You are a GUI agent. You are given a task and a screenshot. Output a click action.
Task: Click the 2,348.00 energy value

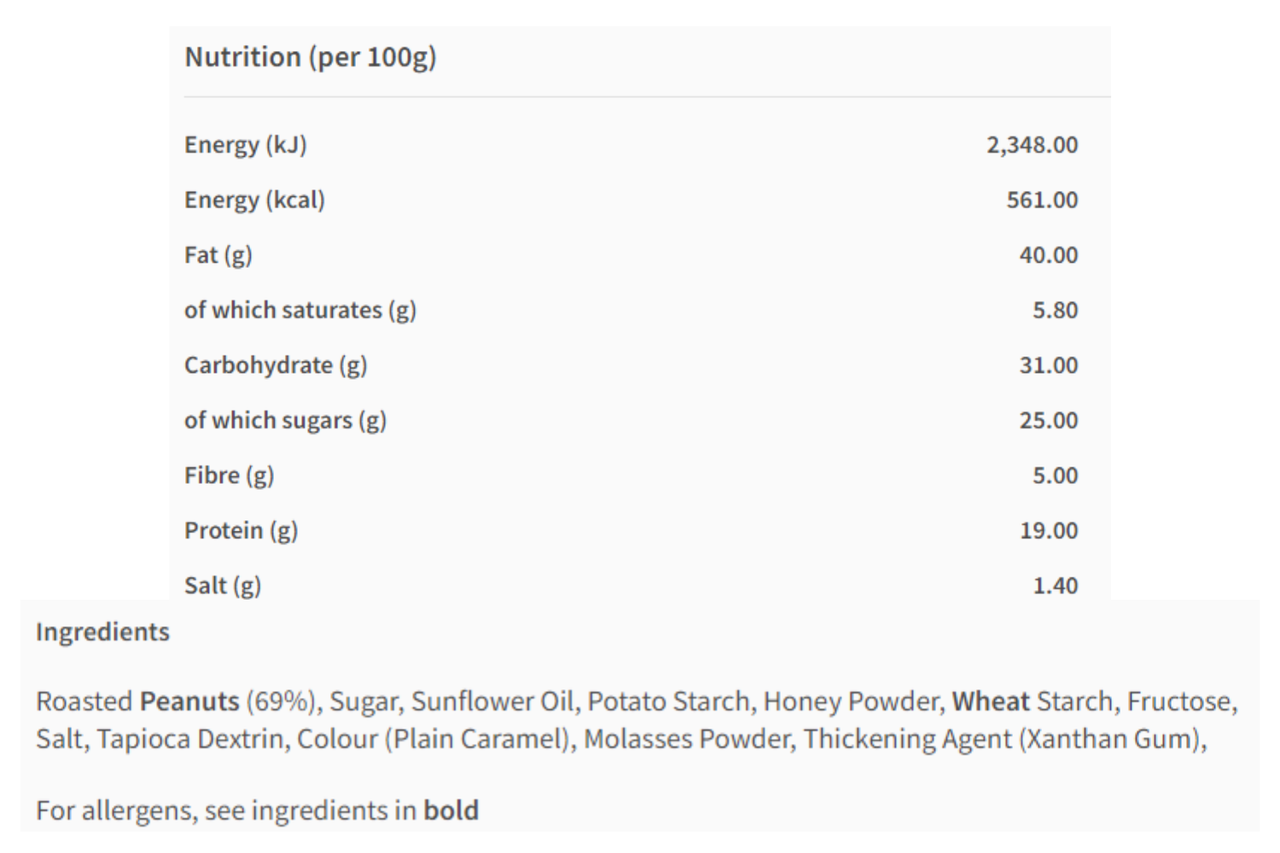[1032, 145]
